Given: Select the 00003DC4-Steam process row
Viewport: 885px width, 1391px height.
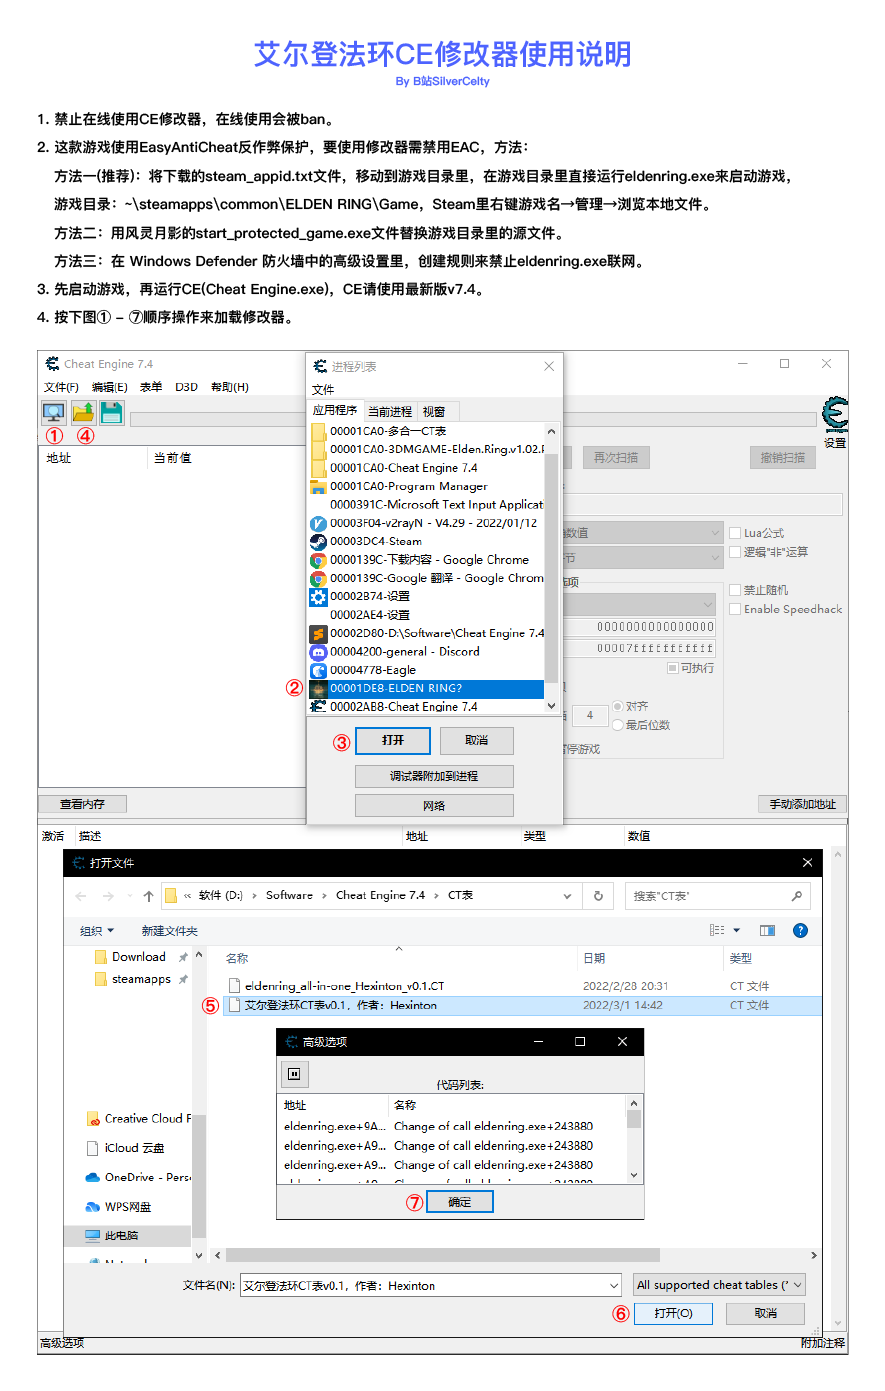Looking at the screenshot, I should [x=427, y=541].
